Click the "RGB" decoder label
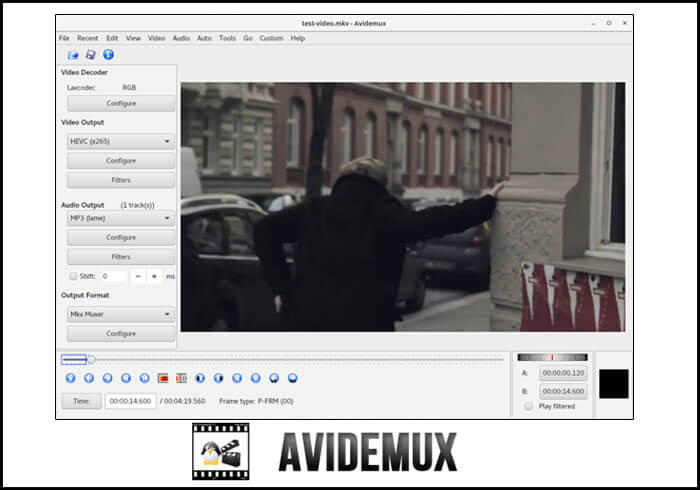 tap(129, 87)
